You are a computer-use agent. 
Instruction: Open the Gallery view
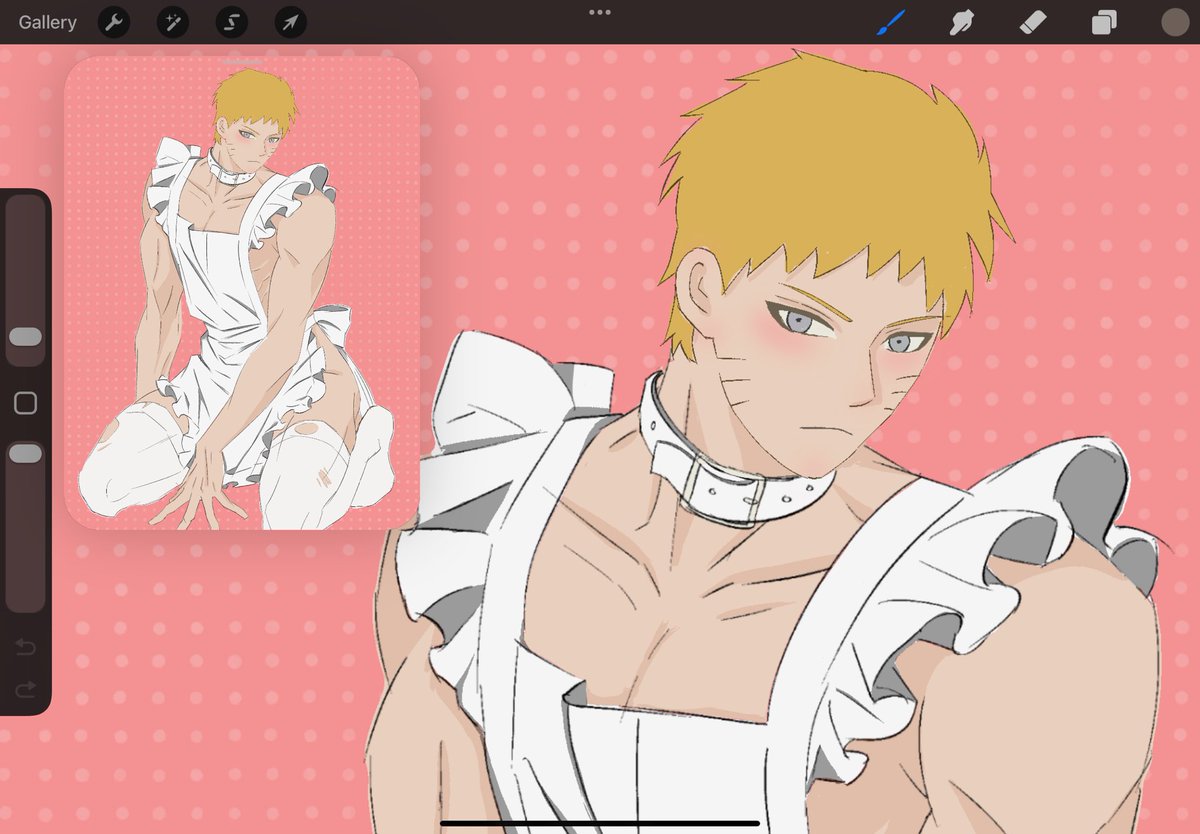[47, 22]
